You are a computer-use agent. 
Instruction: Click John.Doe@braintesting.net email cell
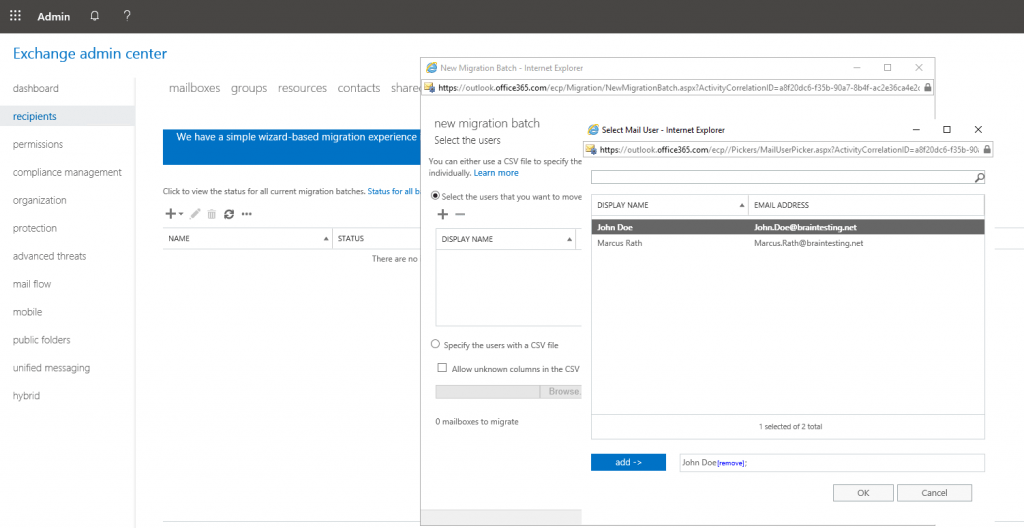[805, 227]
